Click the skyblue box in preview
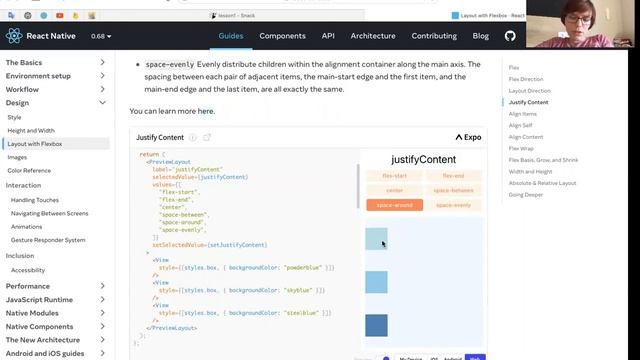This screenshot has width=640, height=360. (376, 282)
